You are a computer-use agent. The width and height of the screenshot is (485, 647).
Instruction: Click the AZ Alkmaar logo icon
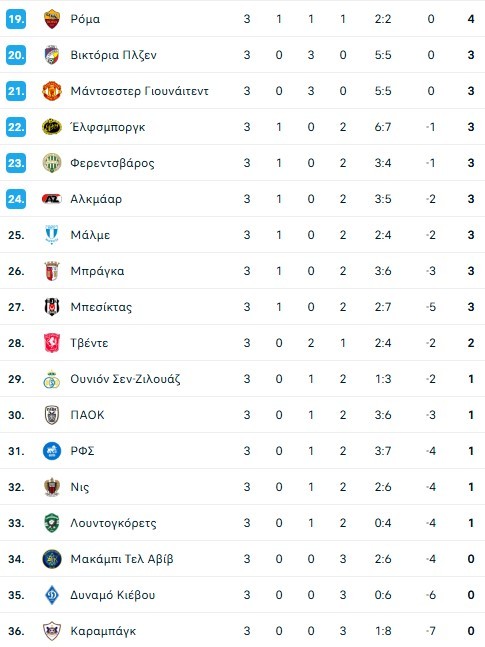(x=52, y=199)
